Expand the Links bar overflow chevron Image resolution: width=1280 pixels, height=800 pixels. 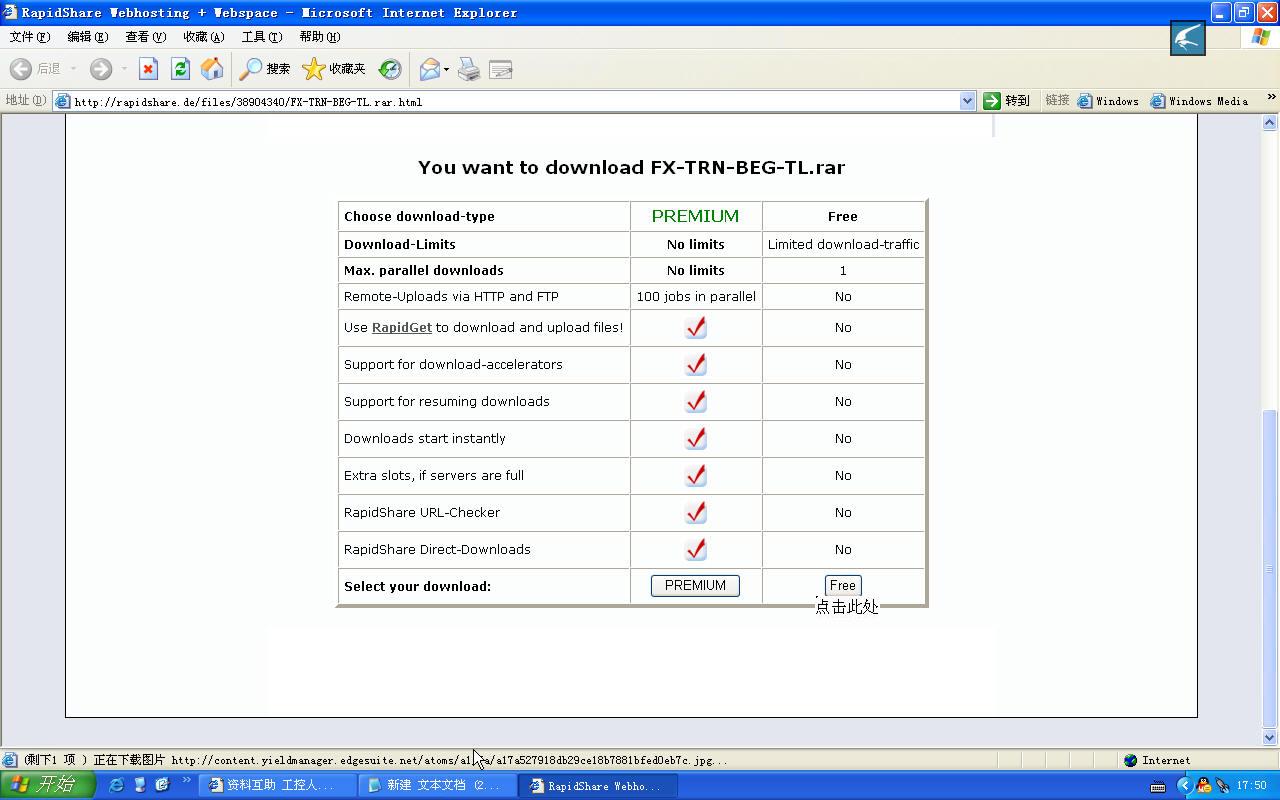1271,98
